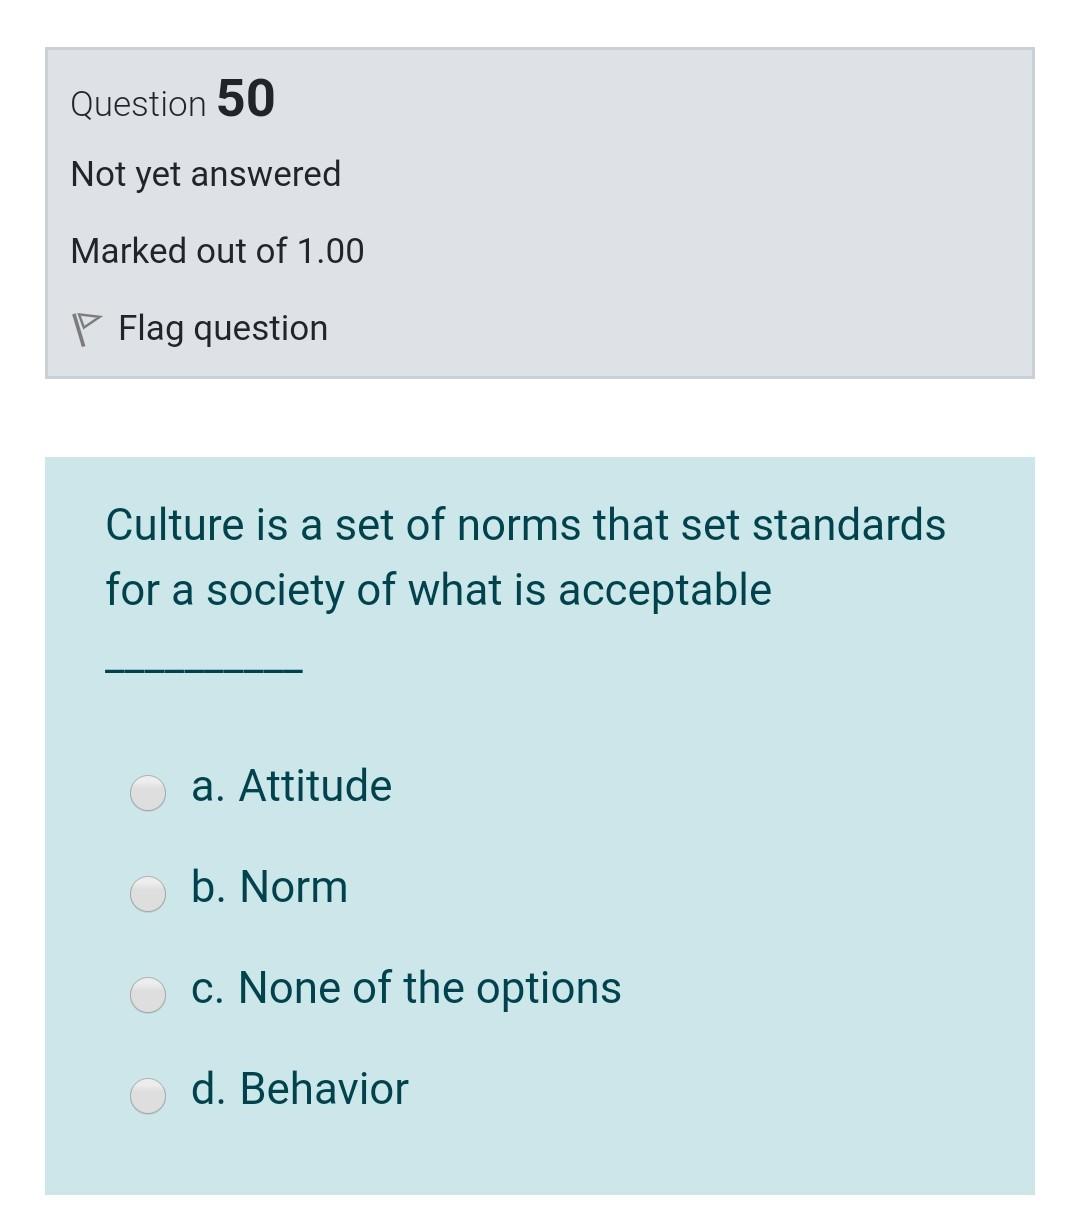Select radio button for option b. Norm
Viewport: 1080px width, 1216px height.
pyautogui.click(x=148, y=895)
